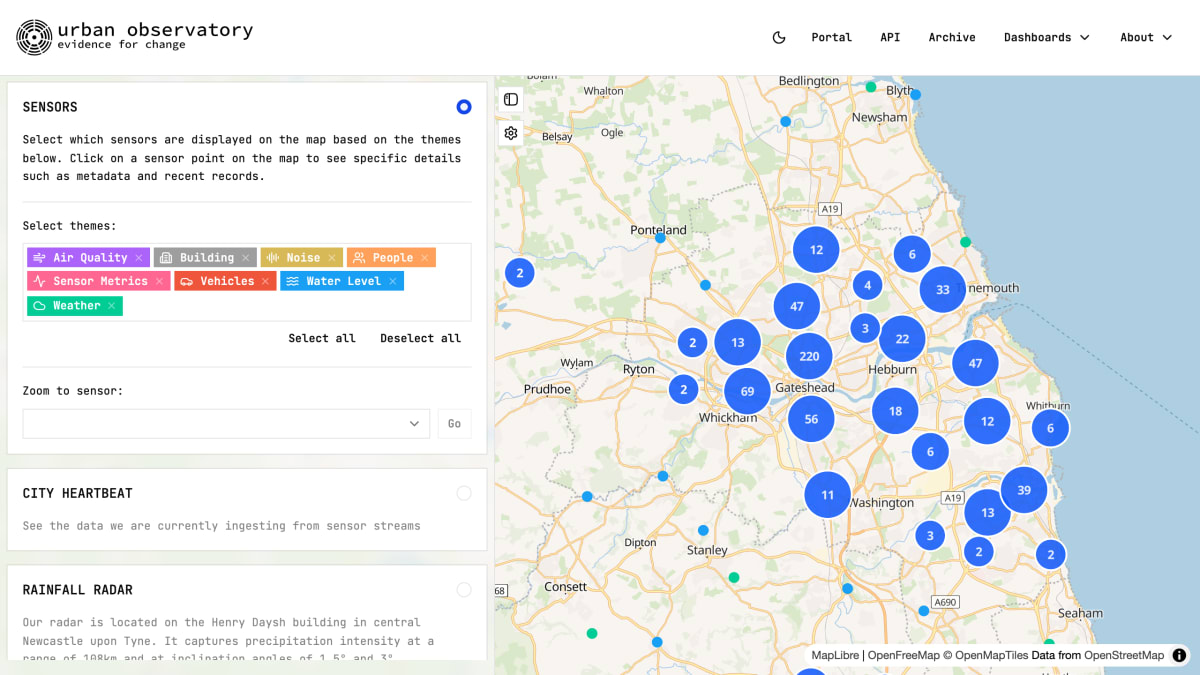This screenshot has height=675, width=1200.
Task: Click the Vehicles theme tag label
Action: pos(227,282)
